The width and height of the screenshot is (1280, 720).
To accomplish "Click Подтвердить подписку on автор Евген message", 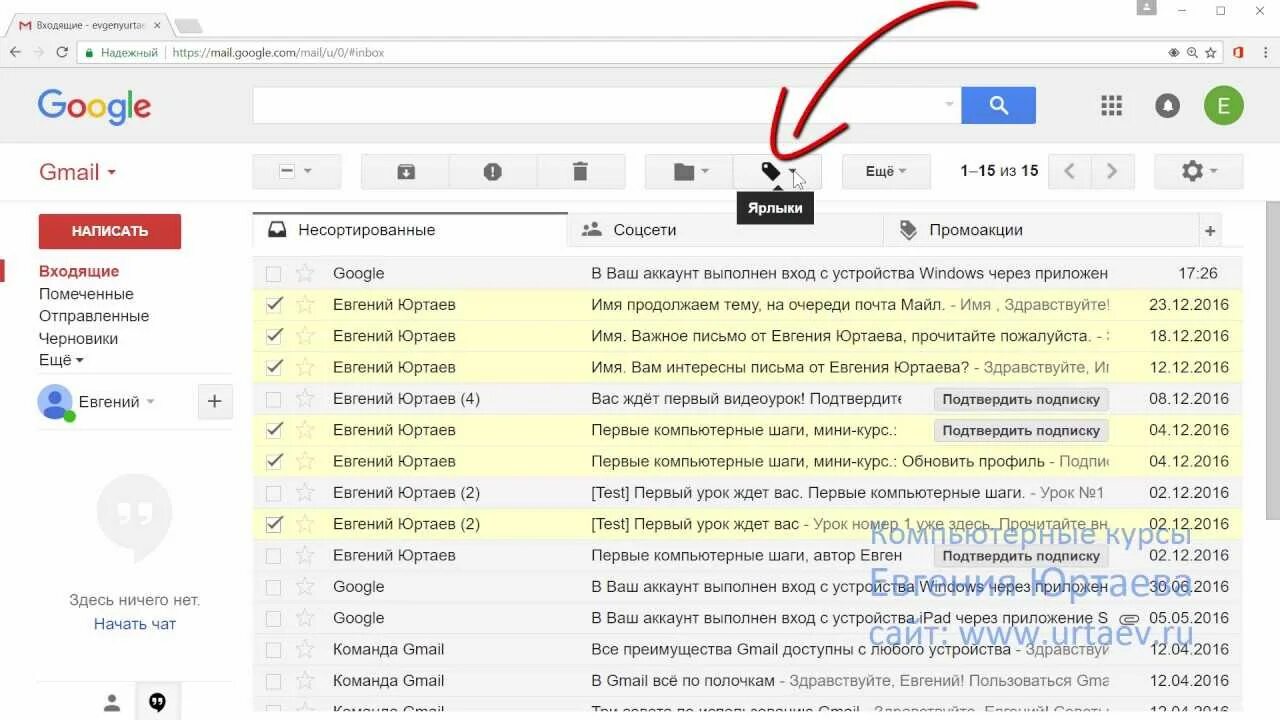I will pos(1021,556).
